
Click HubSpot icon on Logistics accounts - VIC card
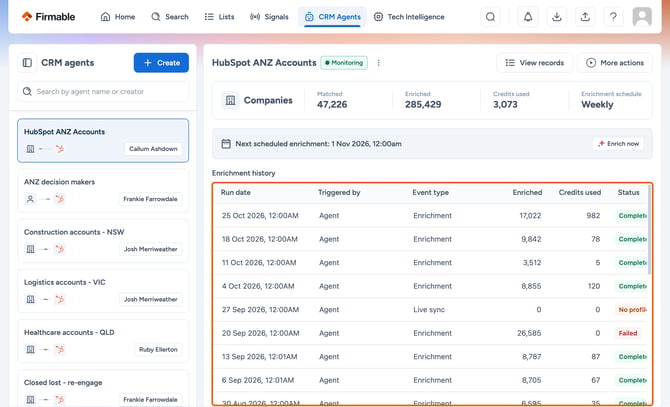(x=60, y=299)
